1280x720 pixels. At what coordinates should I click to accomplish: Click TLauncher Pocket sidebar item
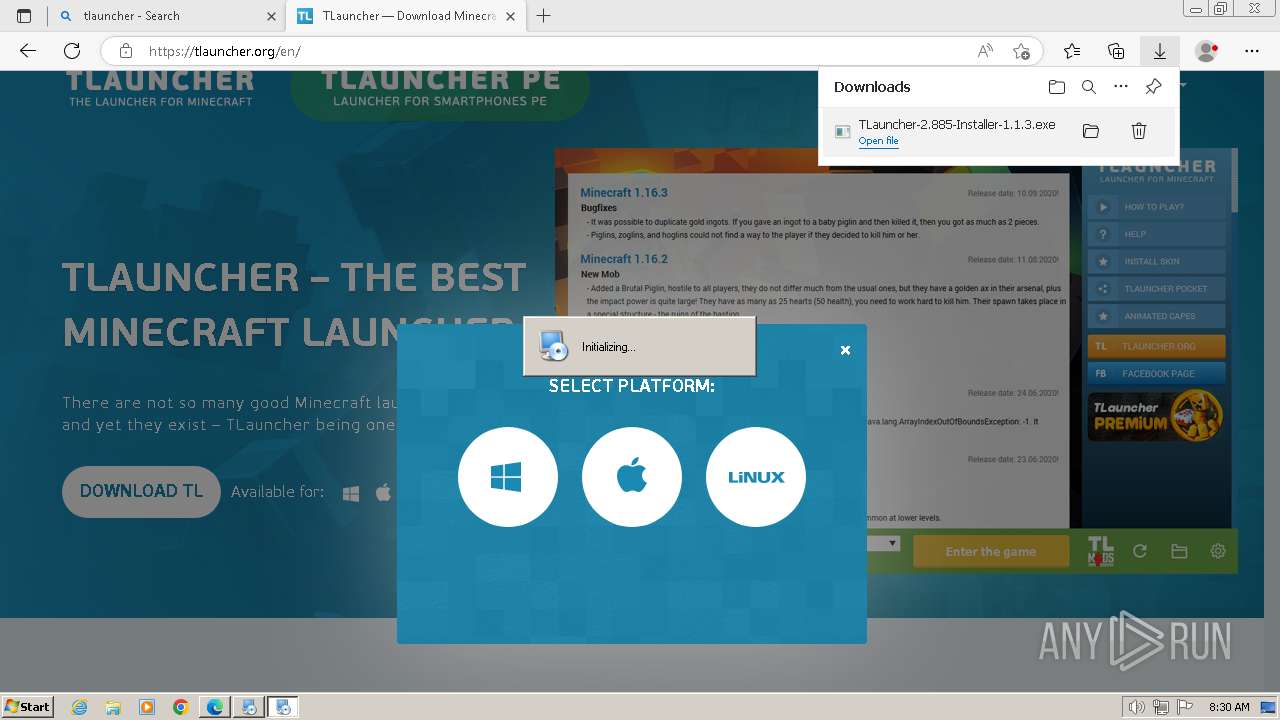tap(1156, 289)
